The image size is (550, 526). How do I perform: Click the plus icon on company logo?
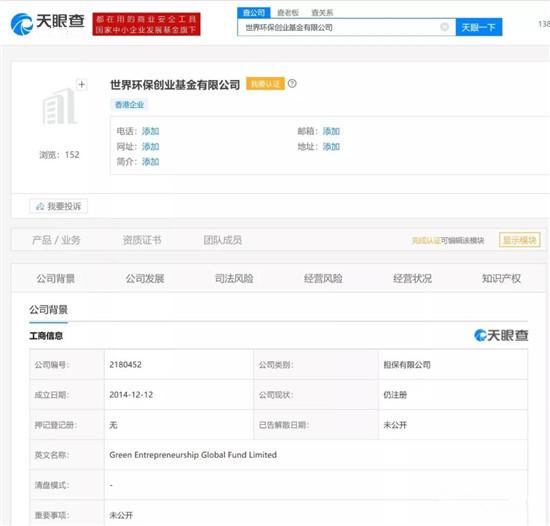pos(82,85)
